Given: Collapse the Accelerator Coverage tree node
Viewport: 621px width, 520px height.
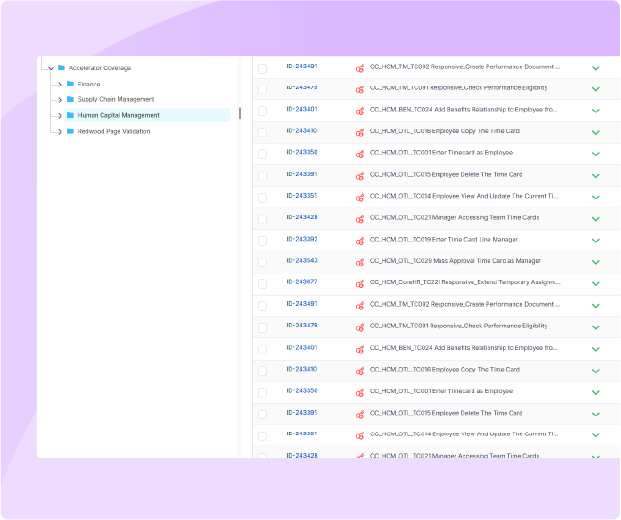Looking at the screenshot, I should coord(50,68).
